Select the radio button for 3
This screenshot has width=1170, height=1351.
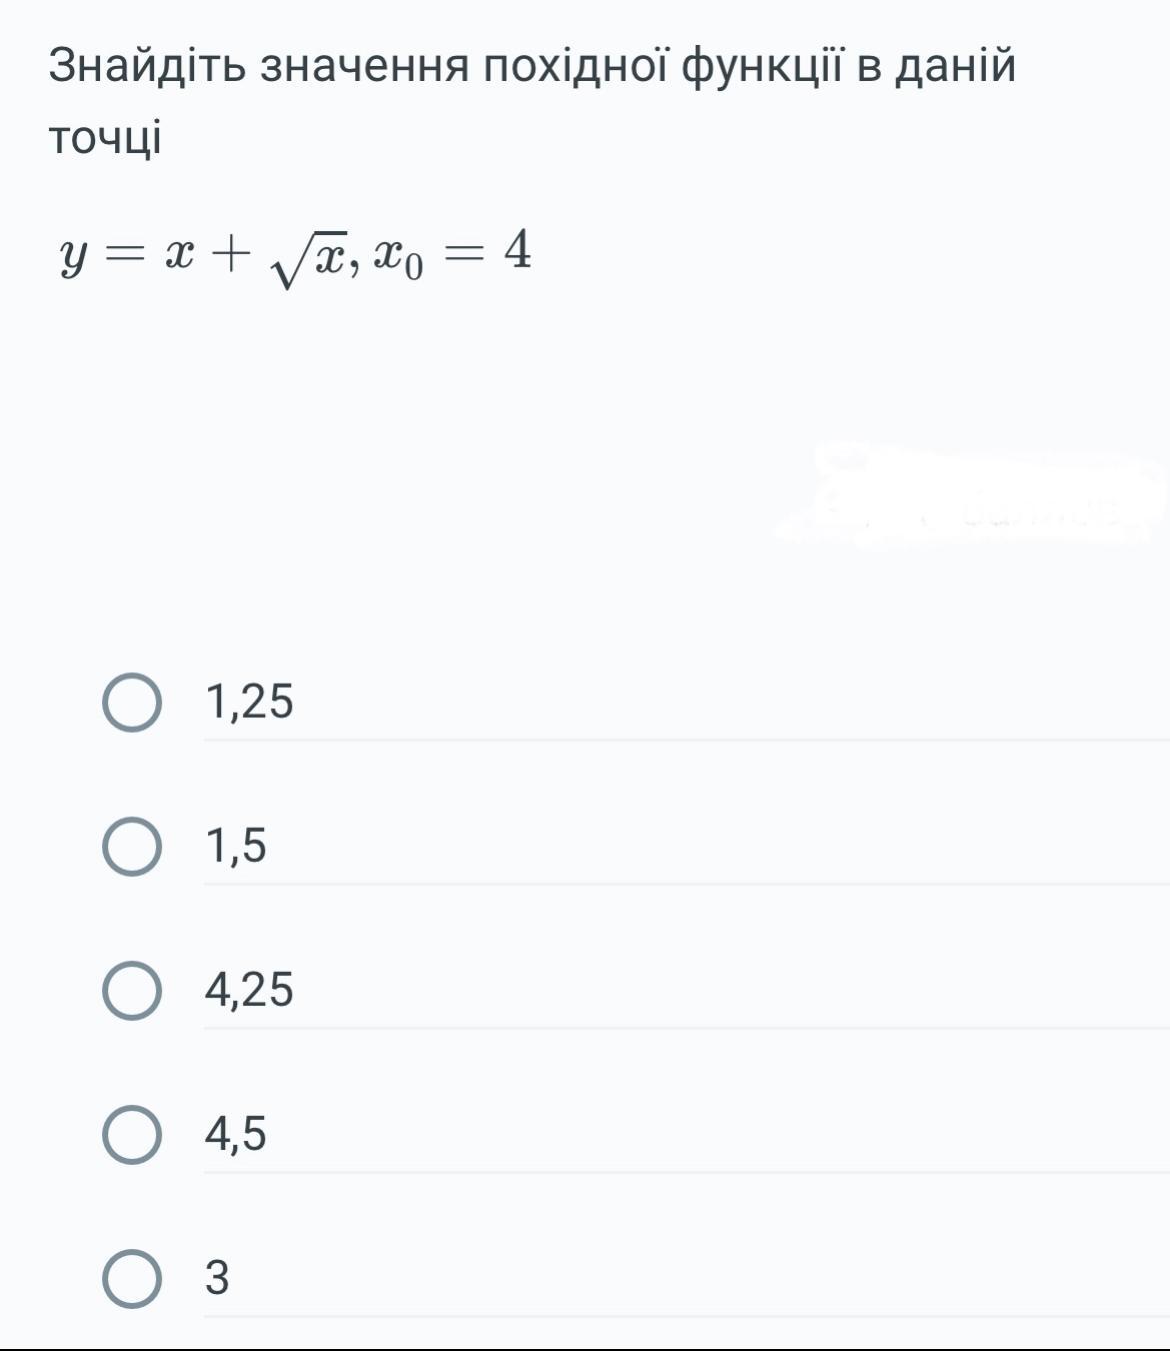click(132, 1279)
